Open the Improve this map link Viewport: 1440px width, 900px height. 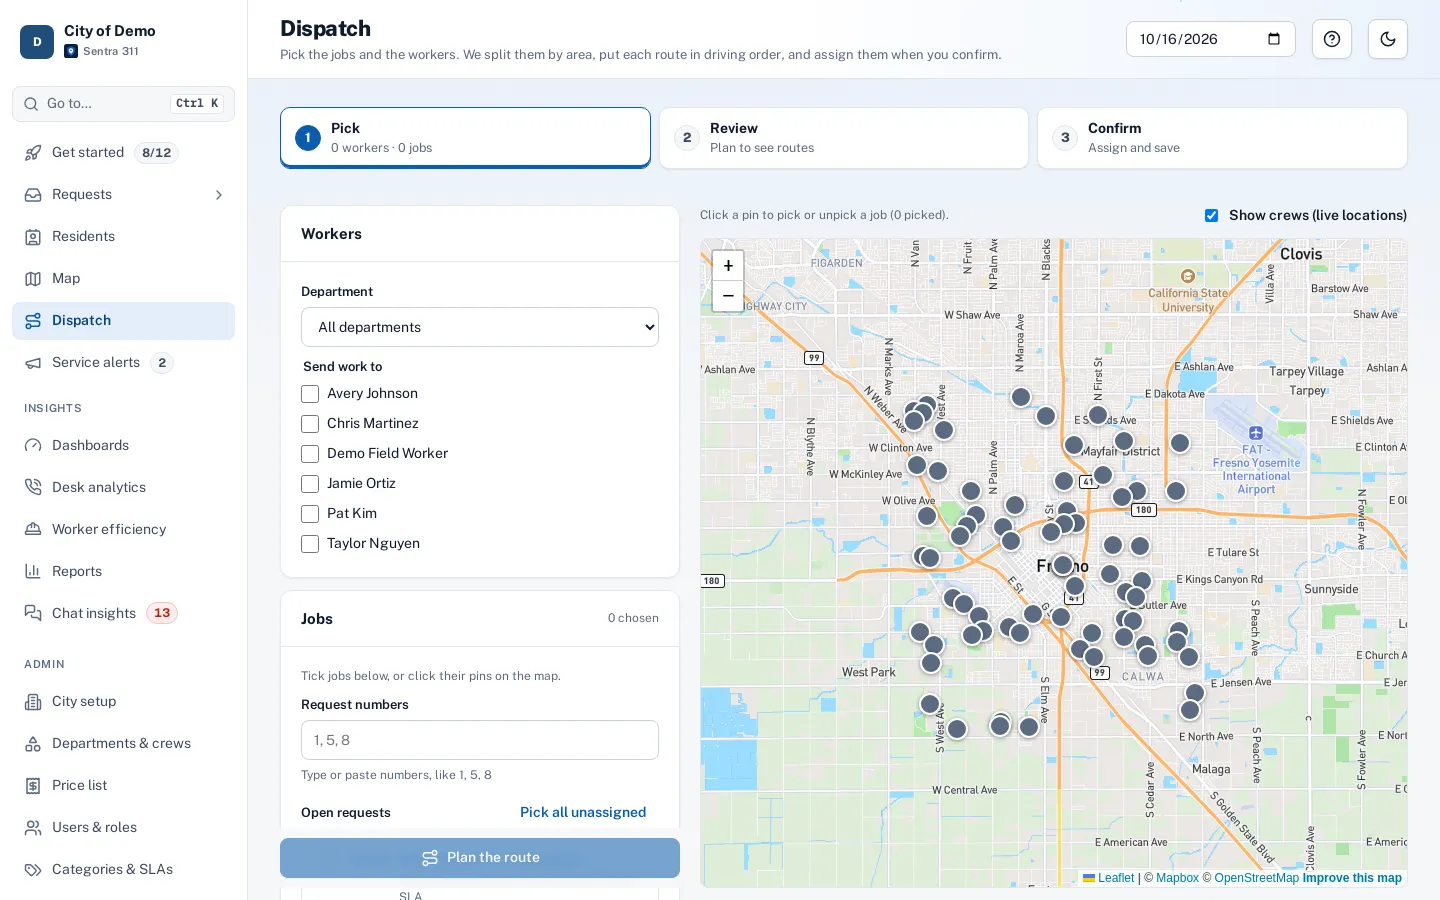tap(1352, 878)
